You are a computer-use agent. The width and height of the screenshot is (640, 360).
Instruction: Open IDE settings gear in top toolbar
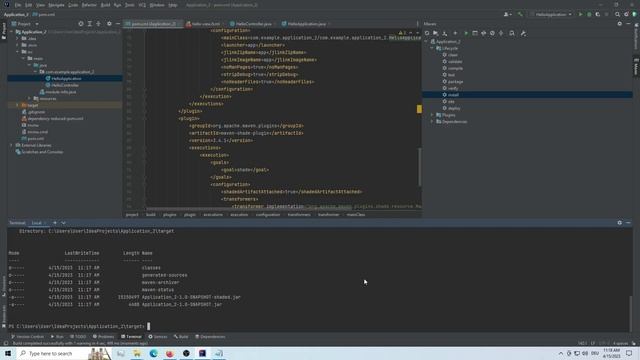click(x=626, y=14)
